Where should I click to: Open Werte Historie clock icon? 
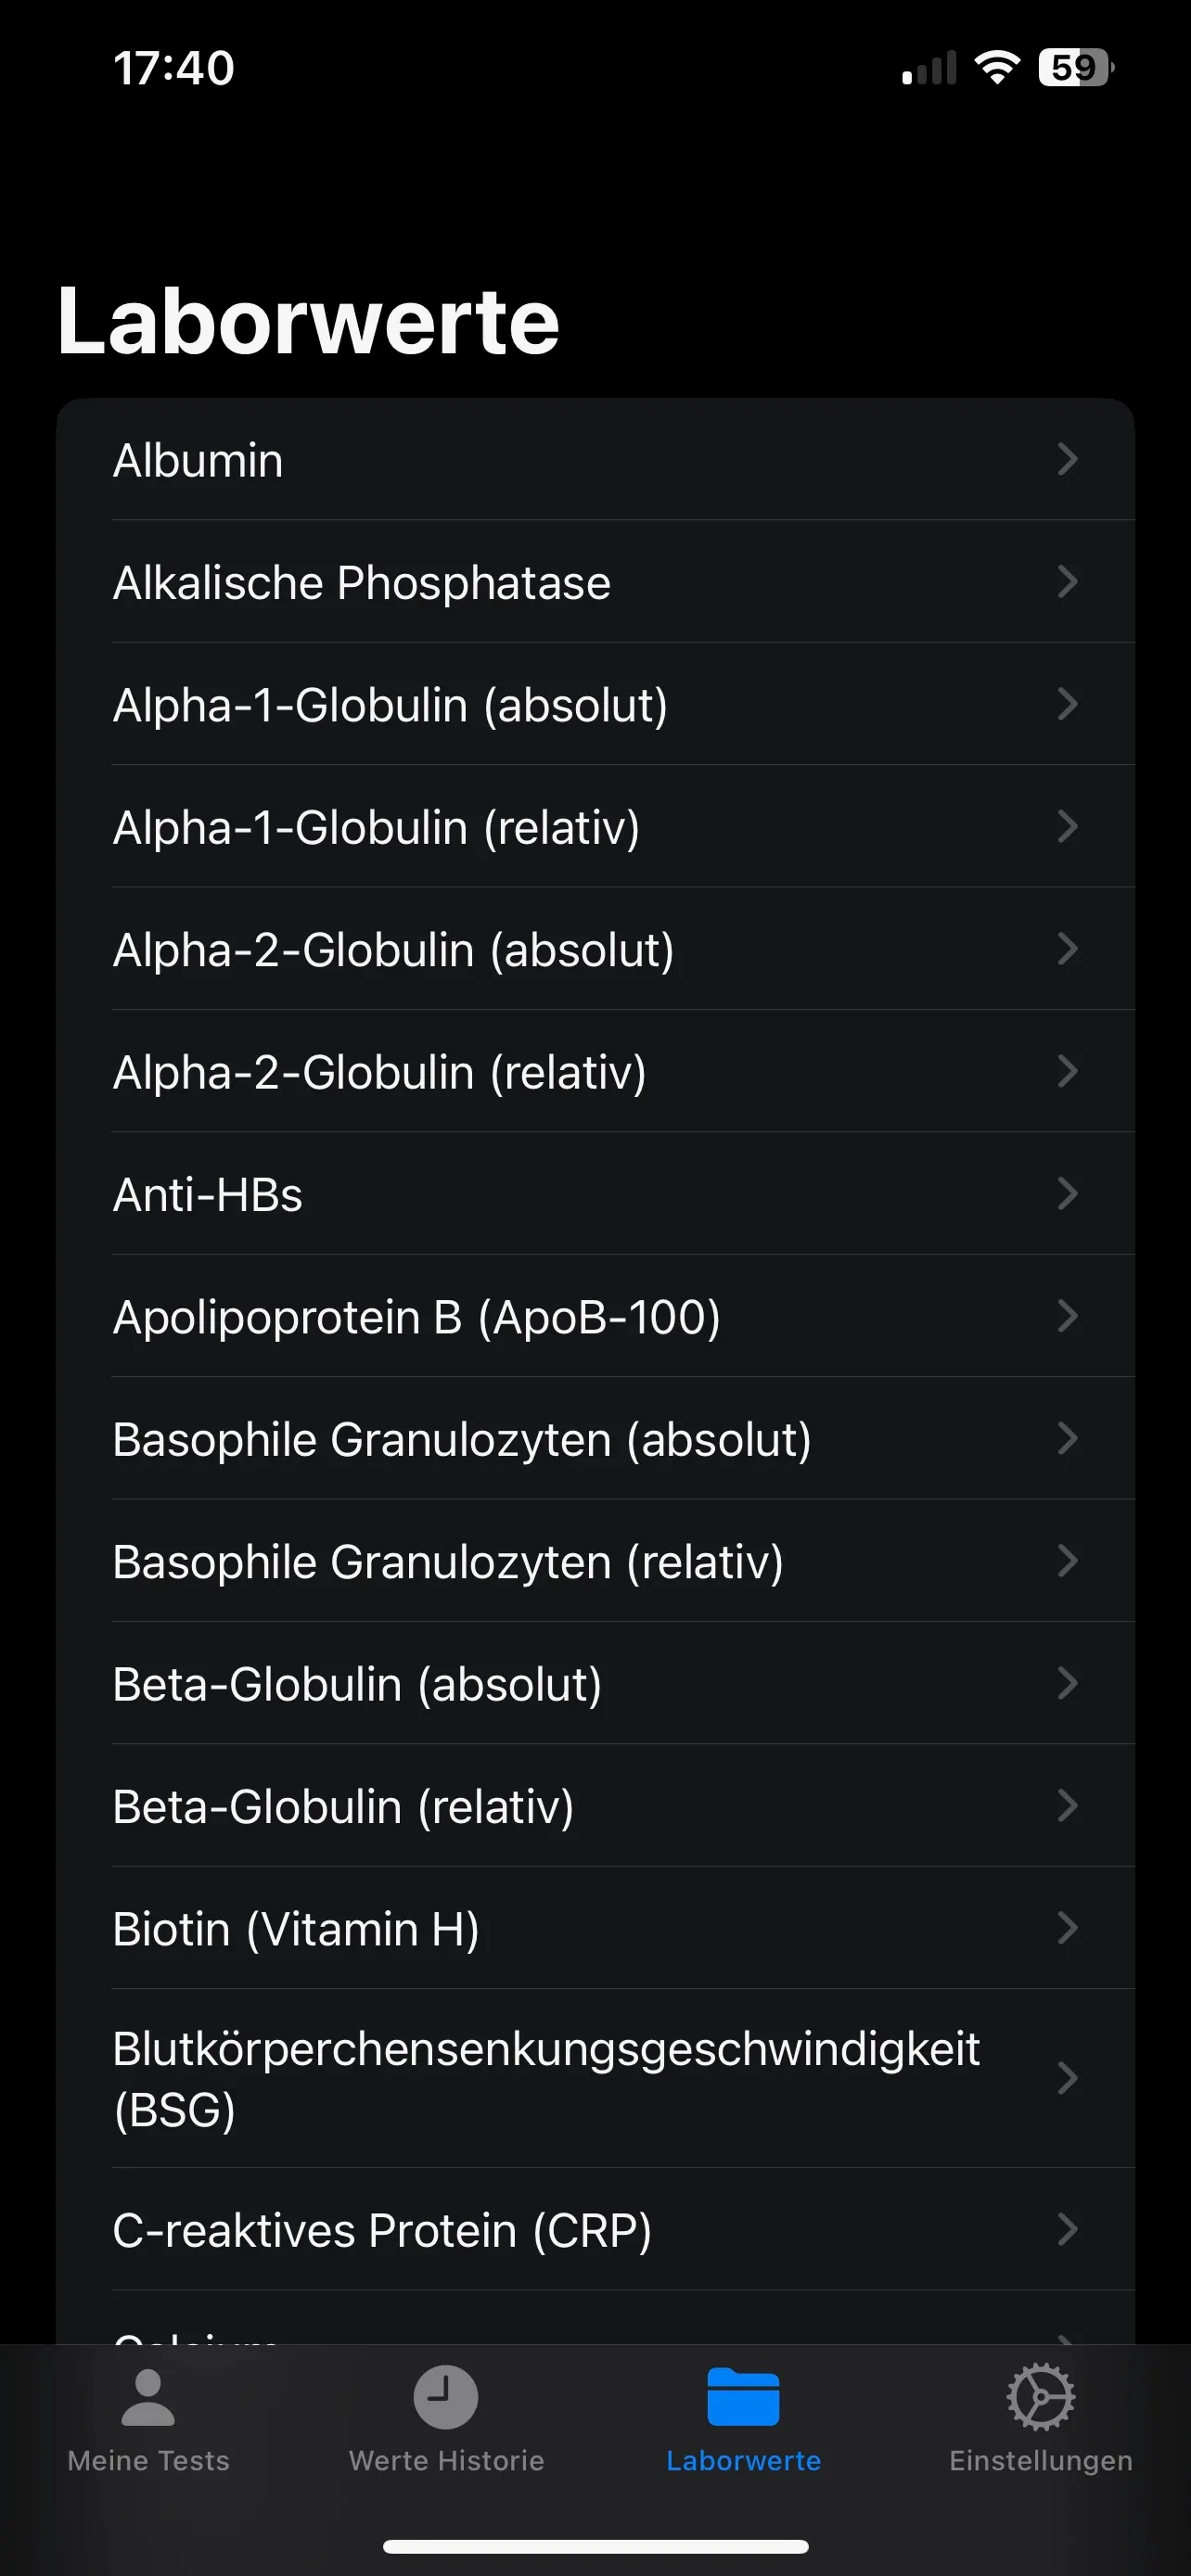pos(446,2397)
